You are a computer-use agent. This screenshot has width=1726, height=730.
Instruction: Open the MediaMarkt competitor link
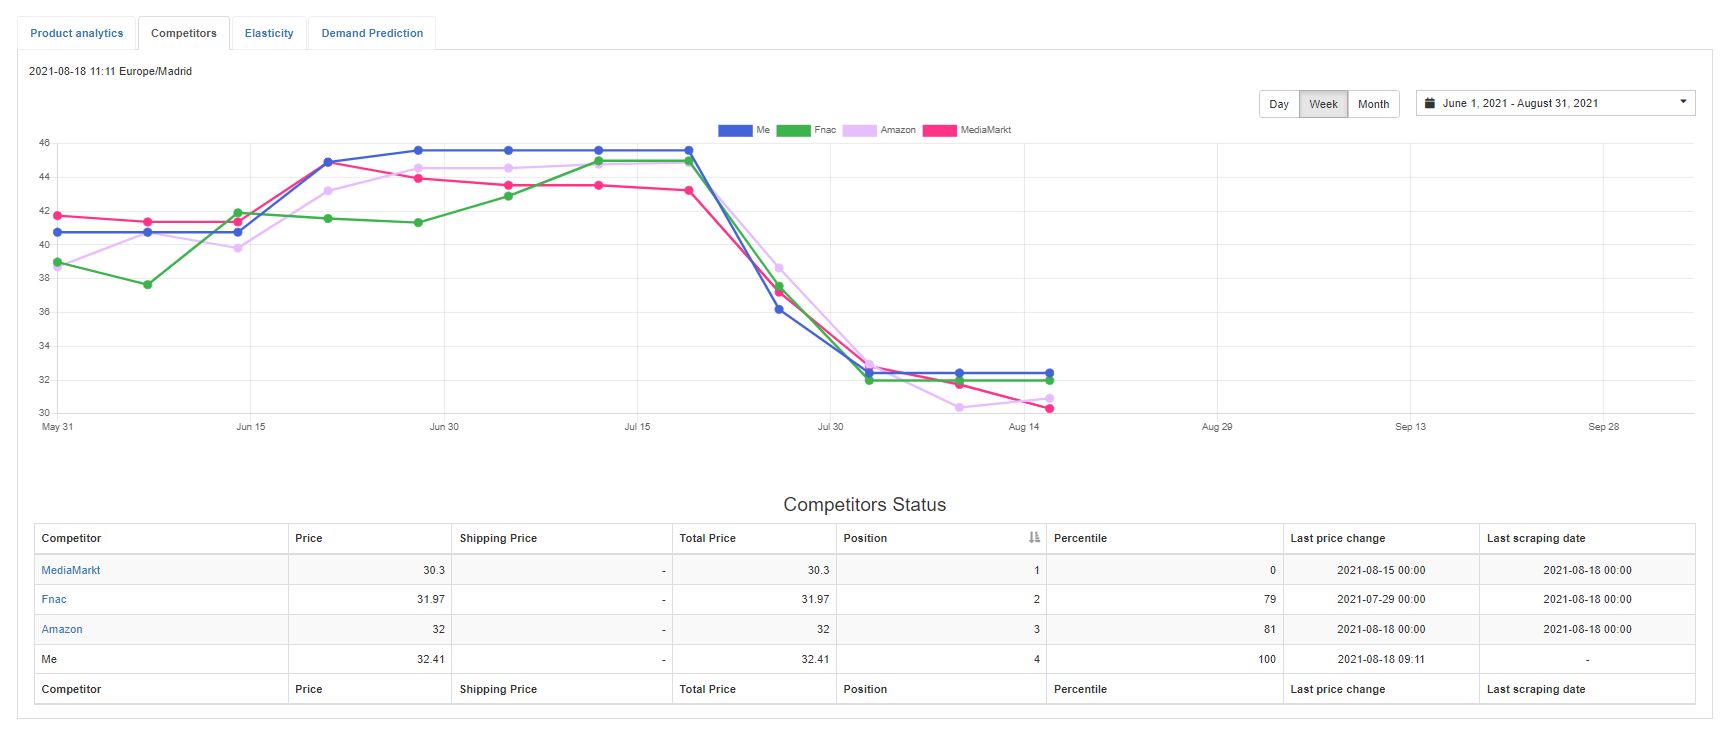[x=71, y=570]
